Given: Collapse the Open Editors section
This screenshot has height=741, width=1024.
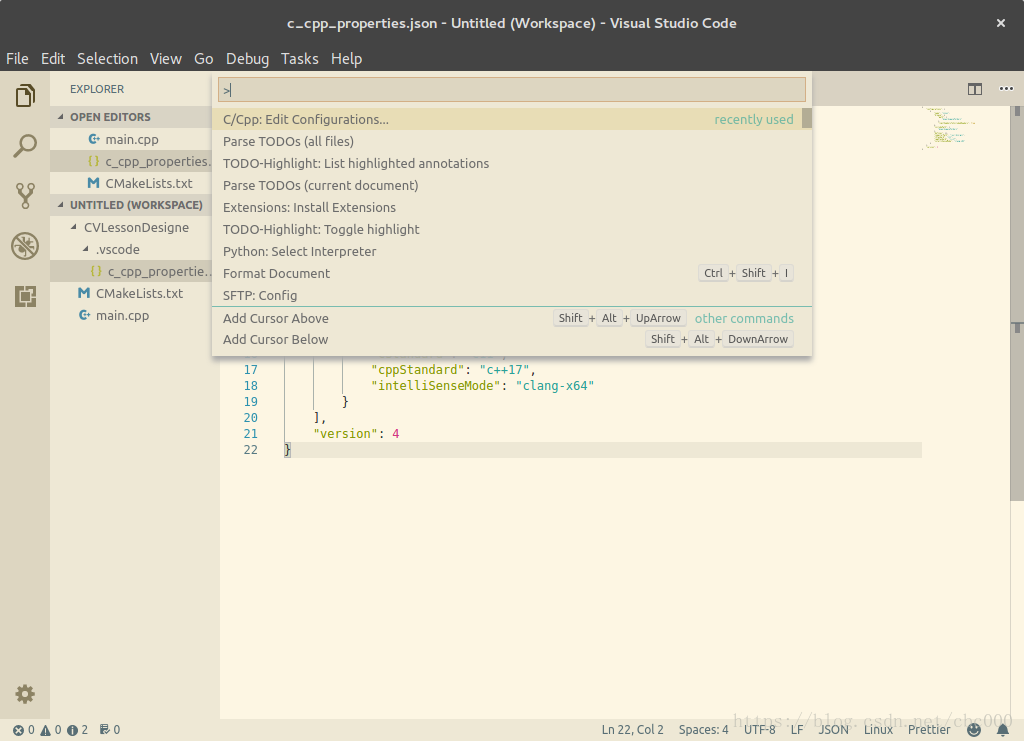Looking at the screenshot, I should pos(61,117).
